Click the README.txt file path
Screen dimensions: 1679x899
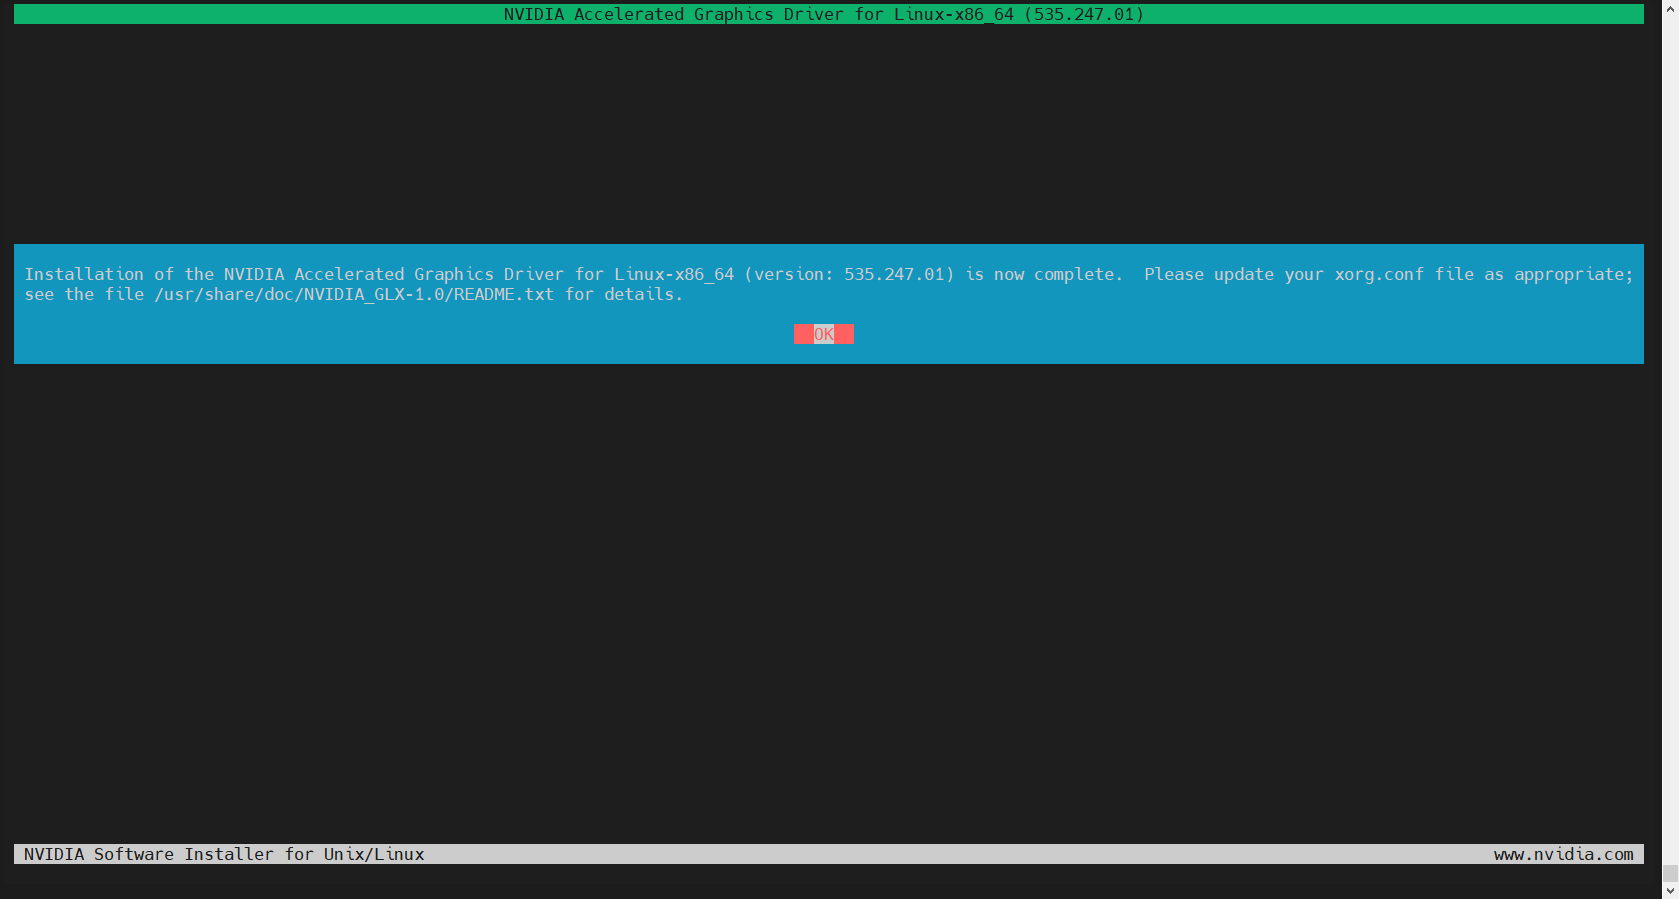[353, 294]
